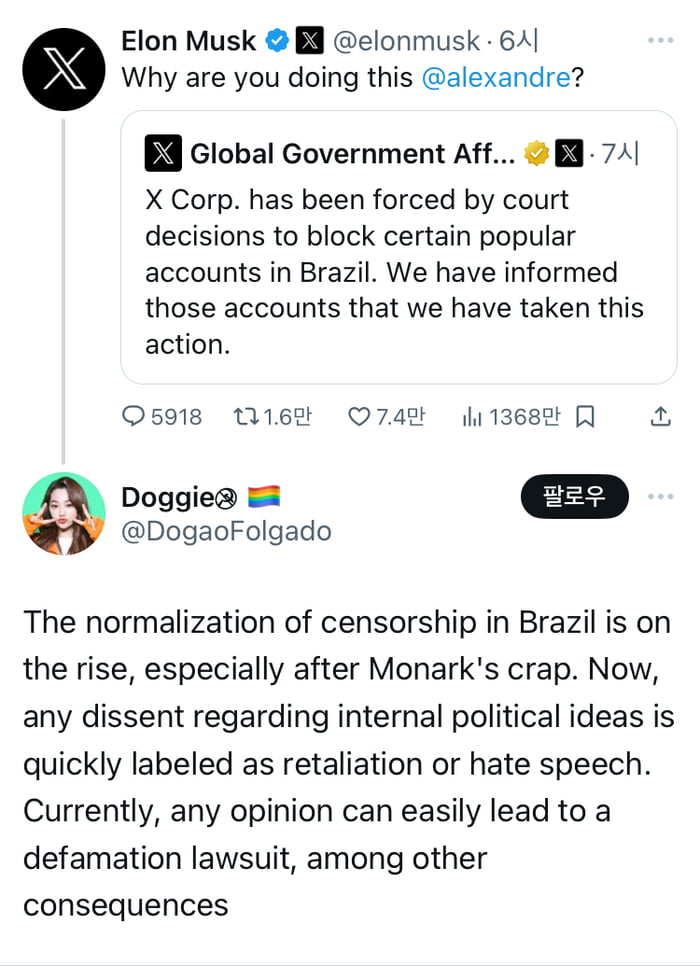
Task: Open Elon Musk's X profile avatar
Action: (63, 69)
